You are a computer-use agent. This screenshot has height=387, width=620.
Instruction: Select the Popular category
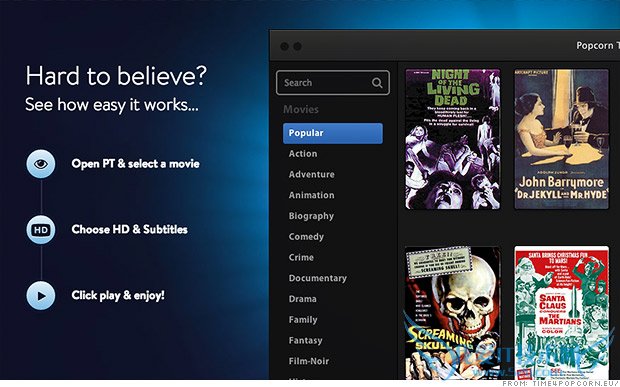pyautogui.click(x=333, y=133)
